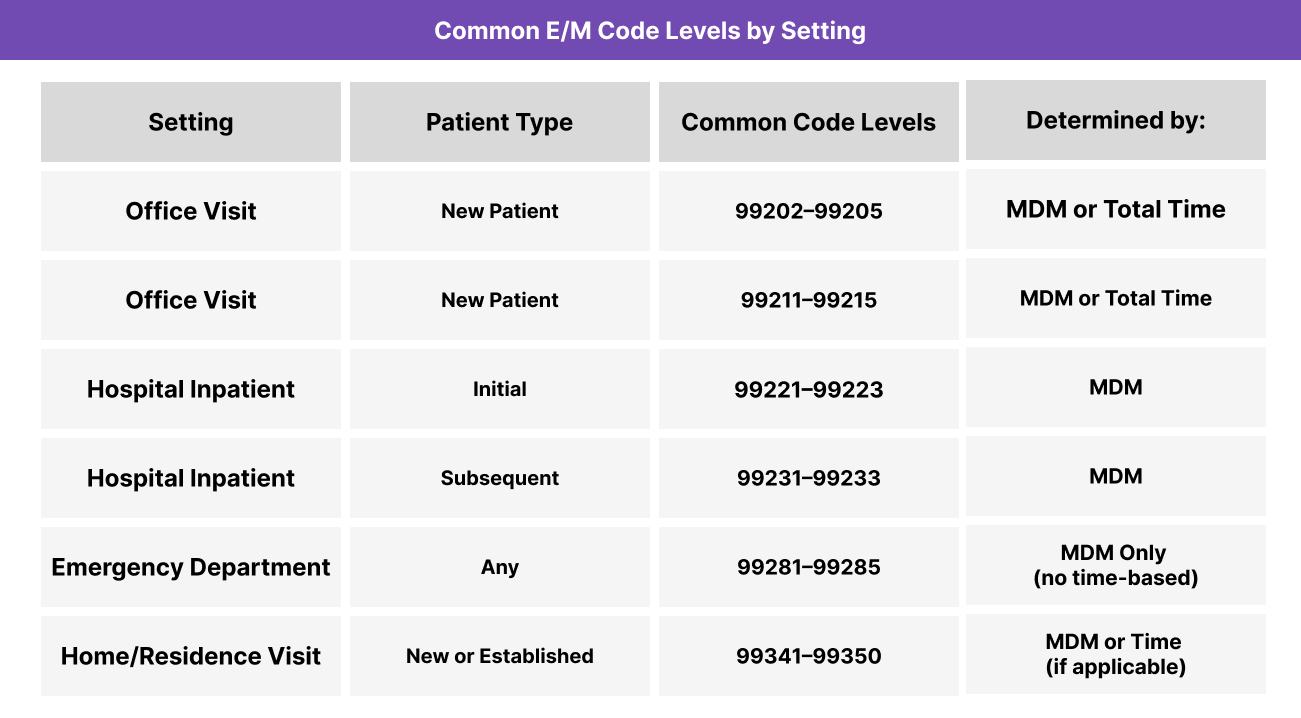This screenshot has height=718, width=1301.
Task: Select the Any patient type cell
Action: tap(499, 567)
